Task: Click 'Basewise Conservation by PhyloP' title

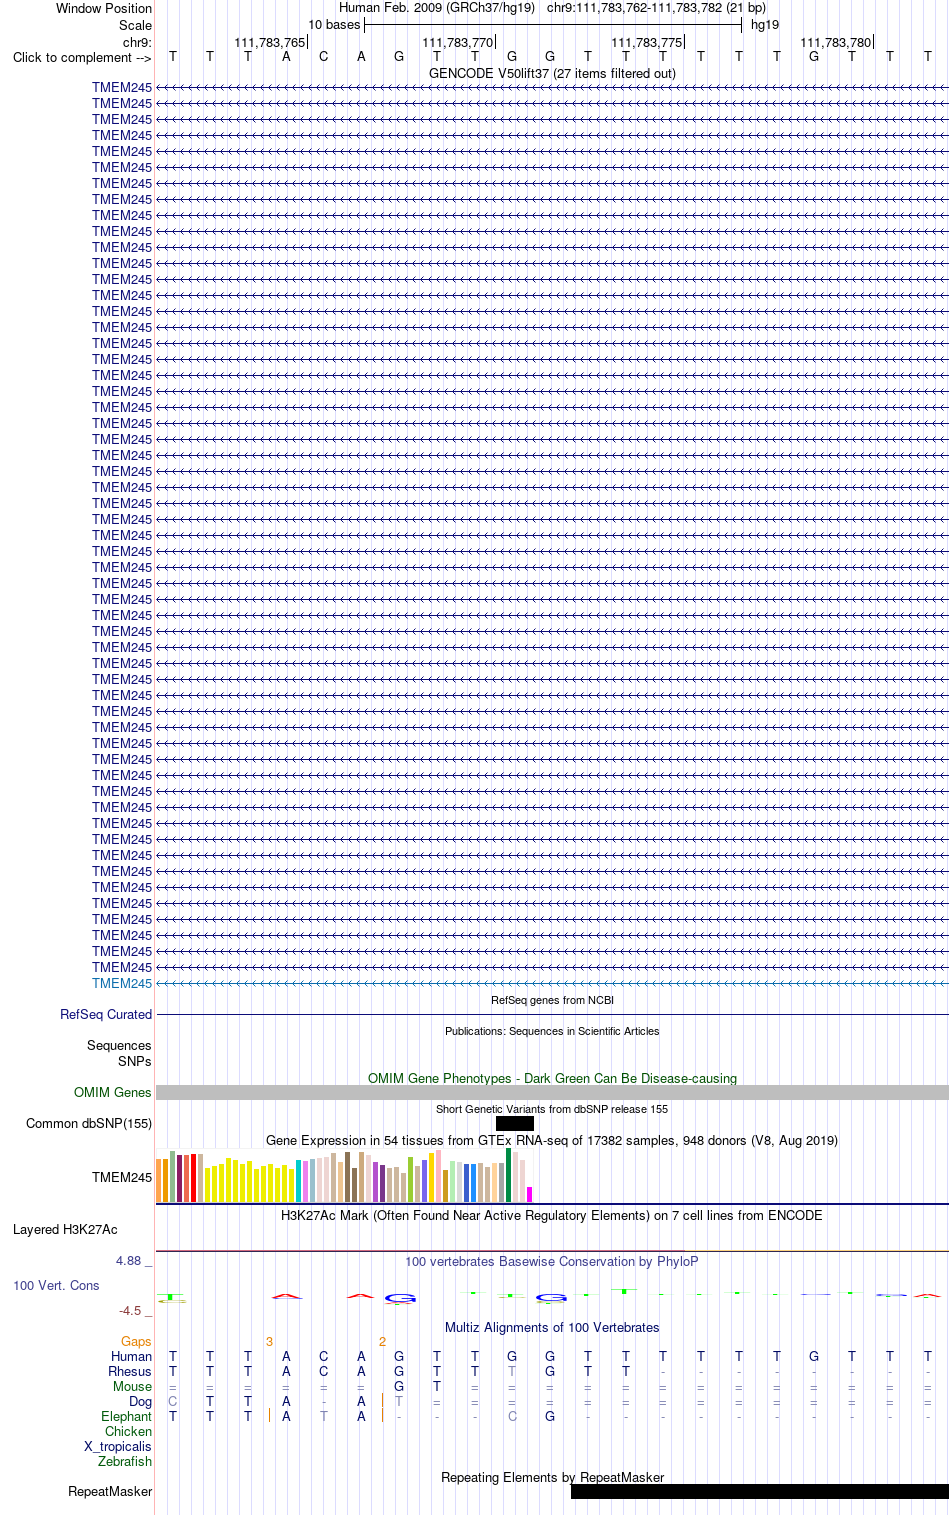Action: 552,1261
